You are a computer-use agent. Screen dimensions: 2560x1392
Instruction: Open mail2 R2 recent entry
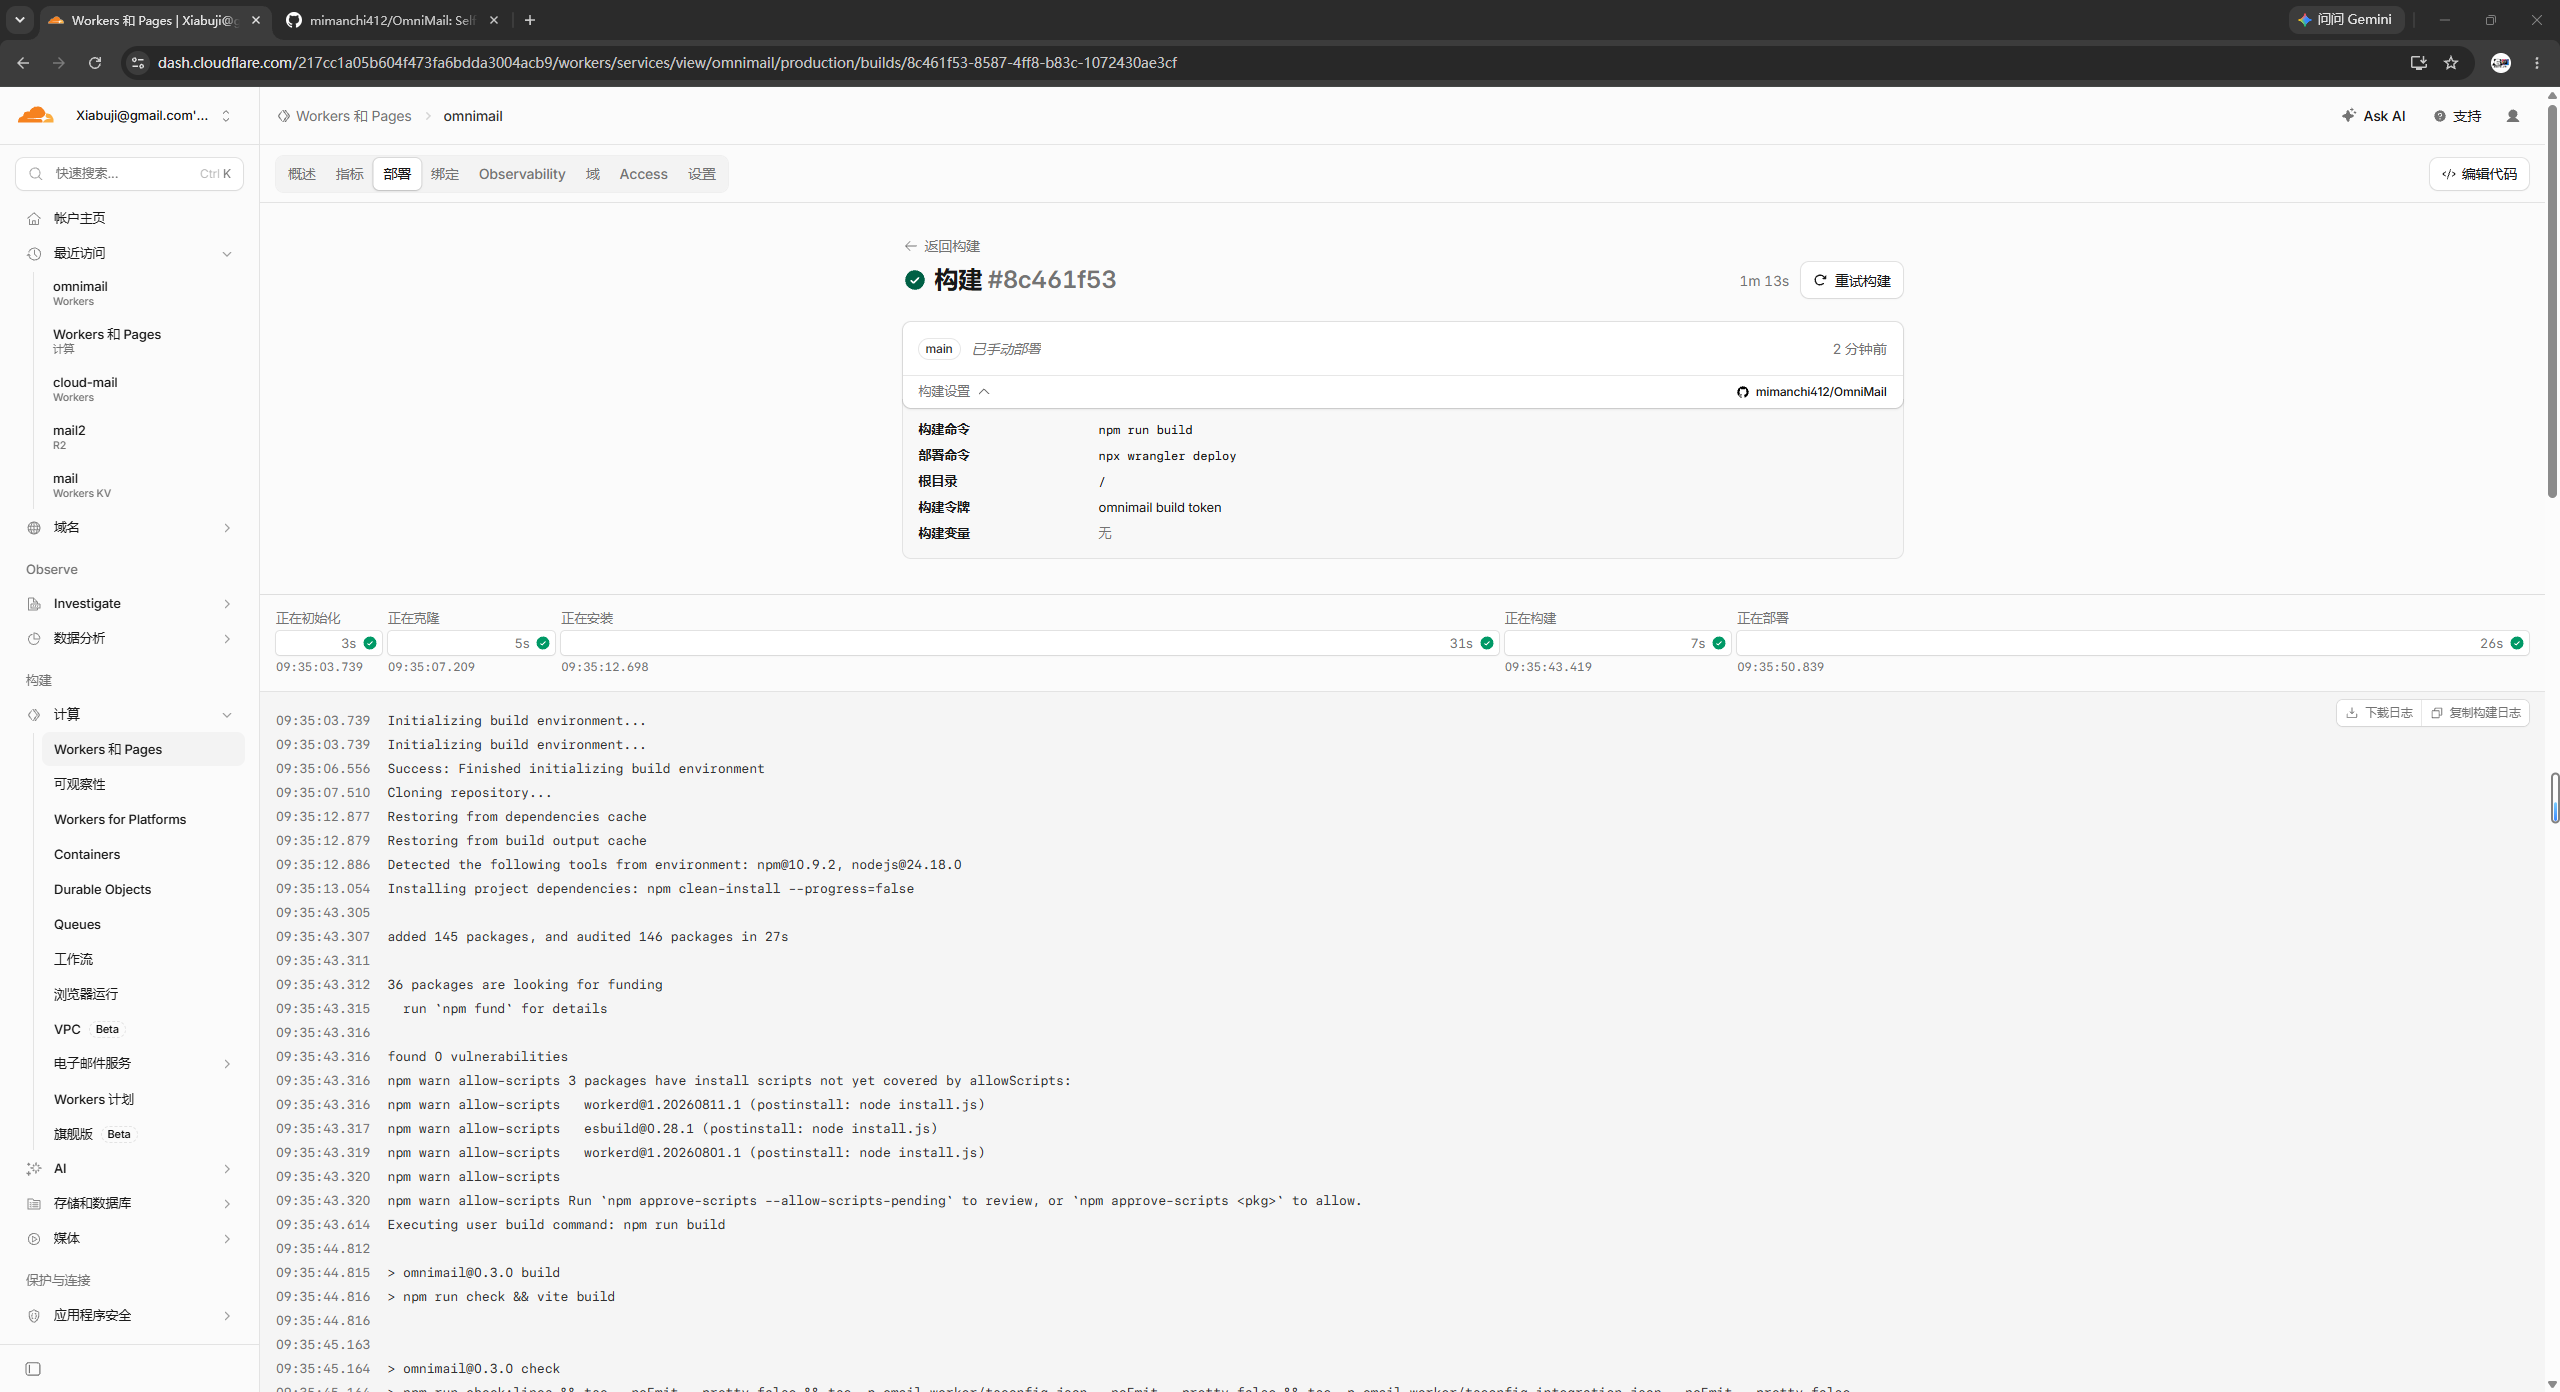pyautogui.click(x=69, y=437)
